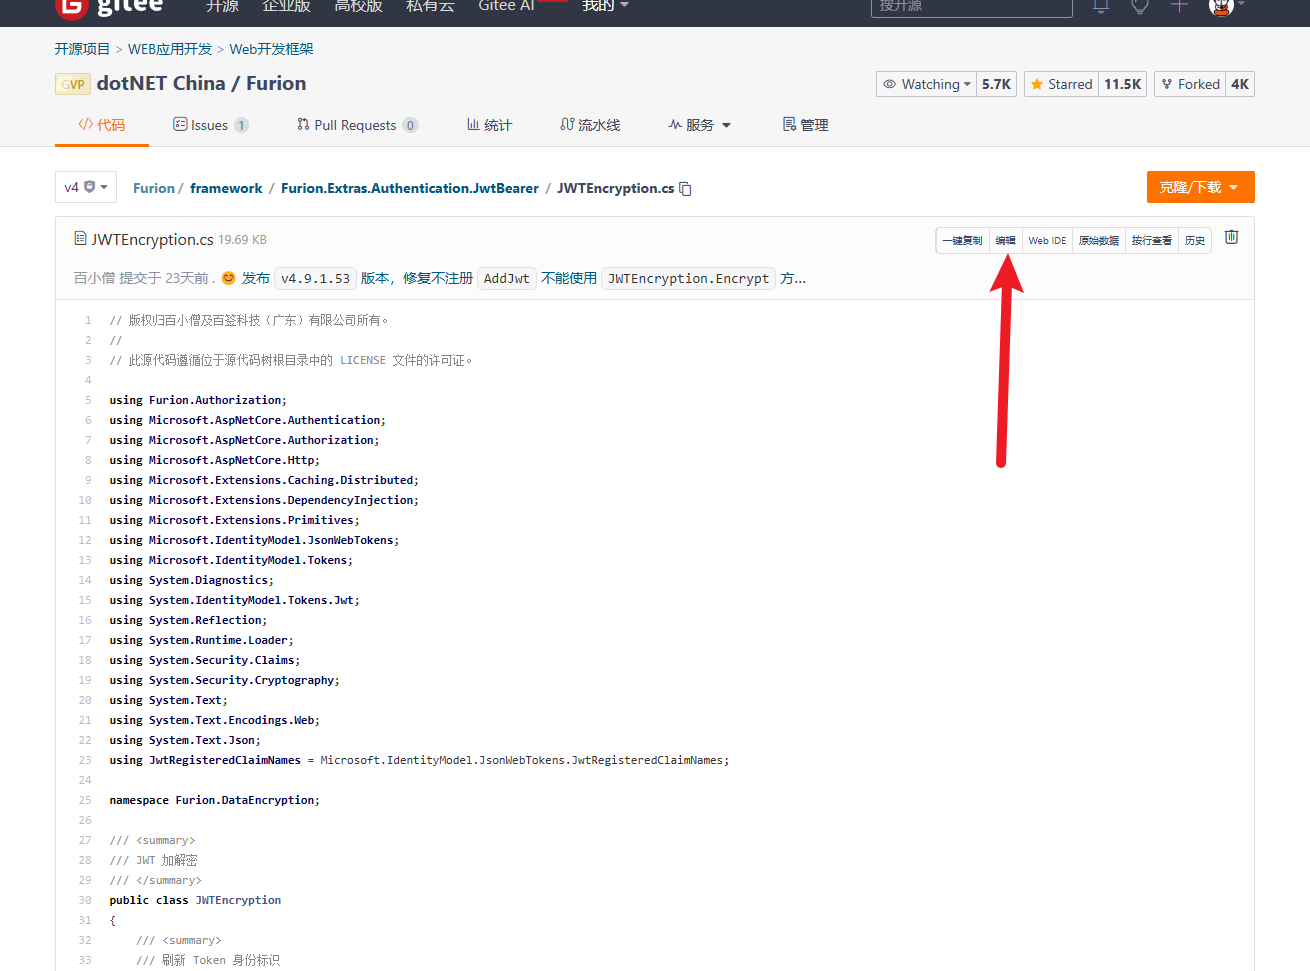Image resolution: width=1310 pixels, height=971 pixels.
Task: Click line number 25
Action: coord(85,800)
